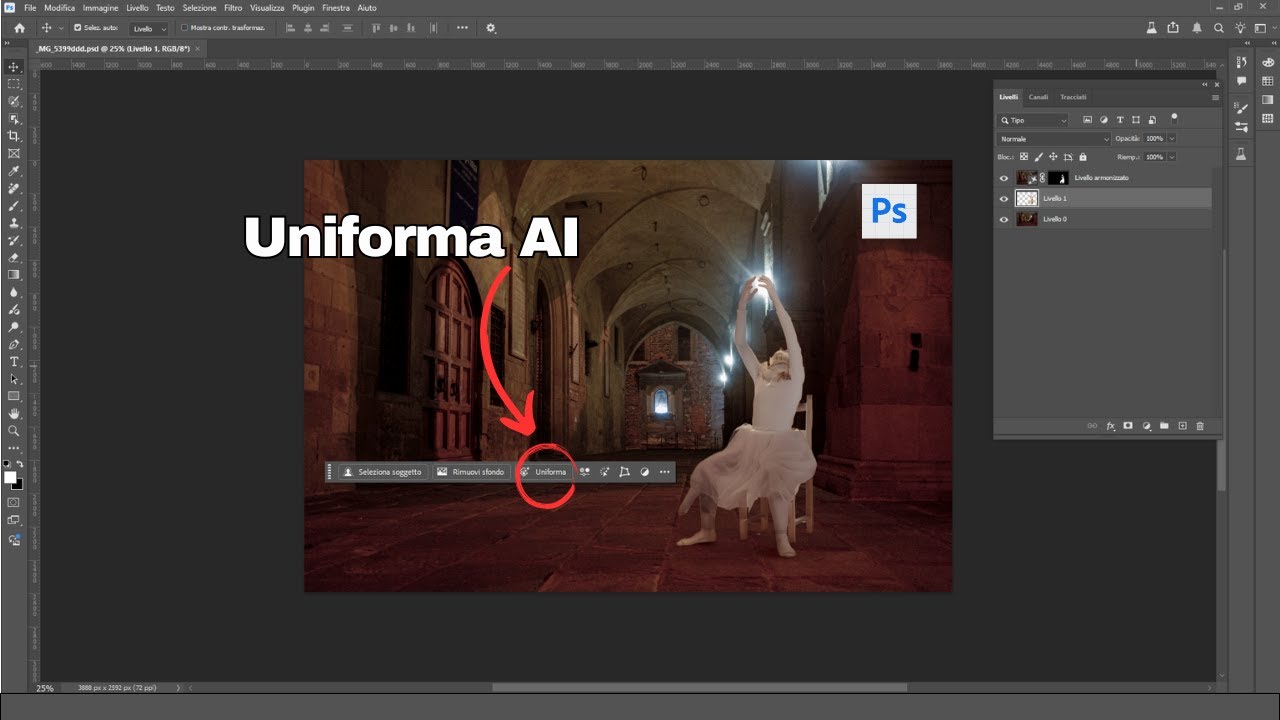The width and height of the screenshot is (1280, 720).
Task: Open the Tipo layer filter dropdown
Action: click(1033, 120)
